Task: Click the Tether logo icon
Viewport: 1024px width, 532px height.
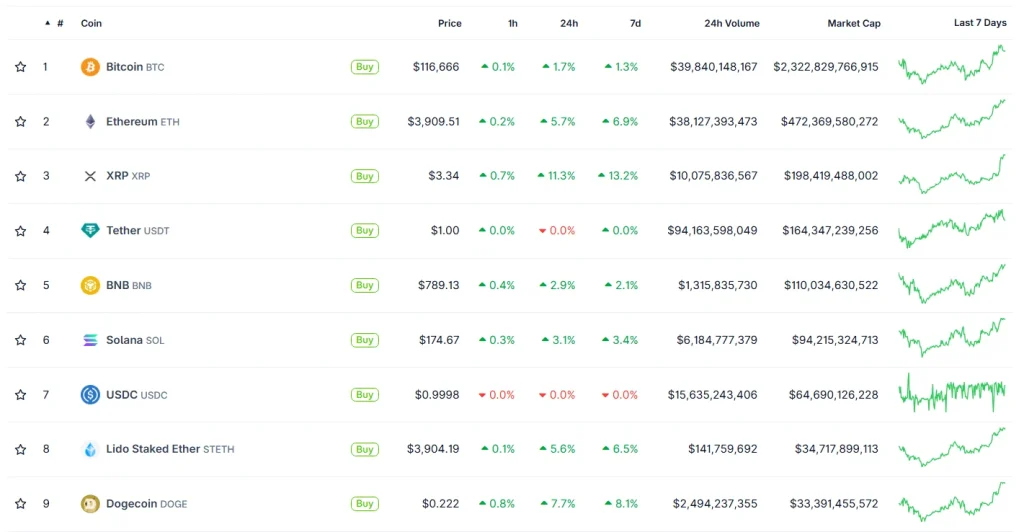Action: pos(90,231)
